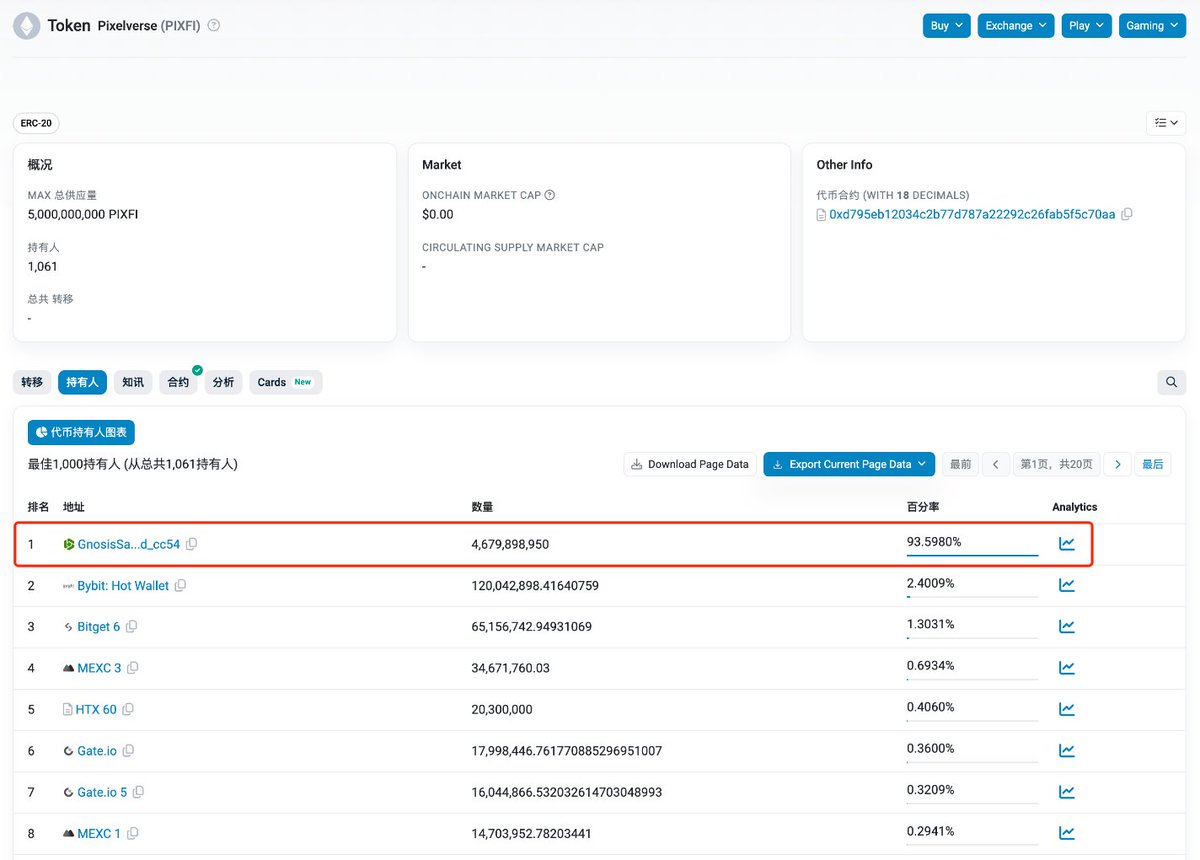Expand the Export Current Page Data dropdown
The height and width of the screenshot is (860, 1200).
click(850, 464)
